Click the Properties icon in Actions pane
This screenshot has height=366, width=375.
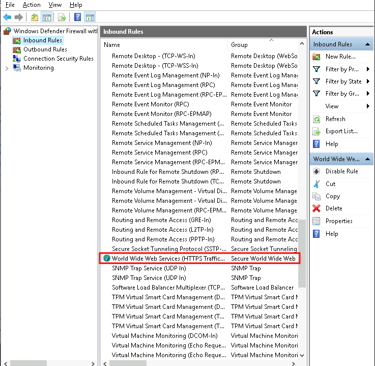coord(316,221)
